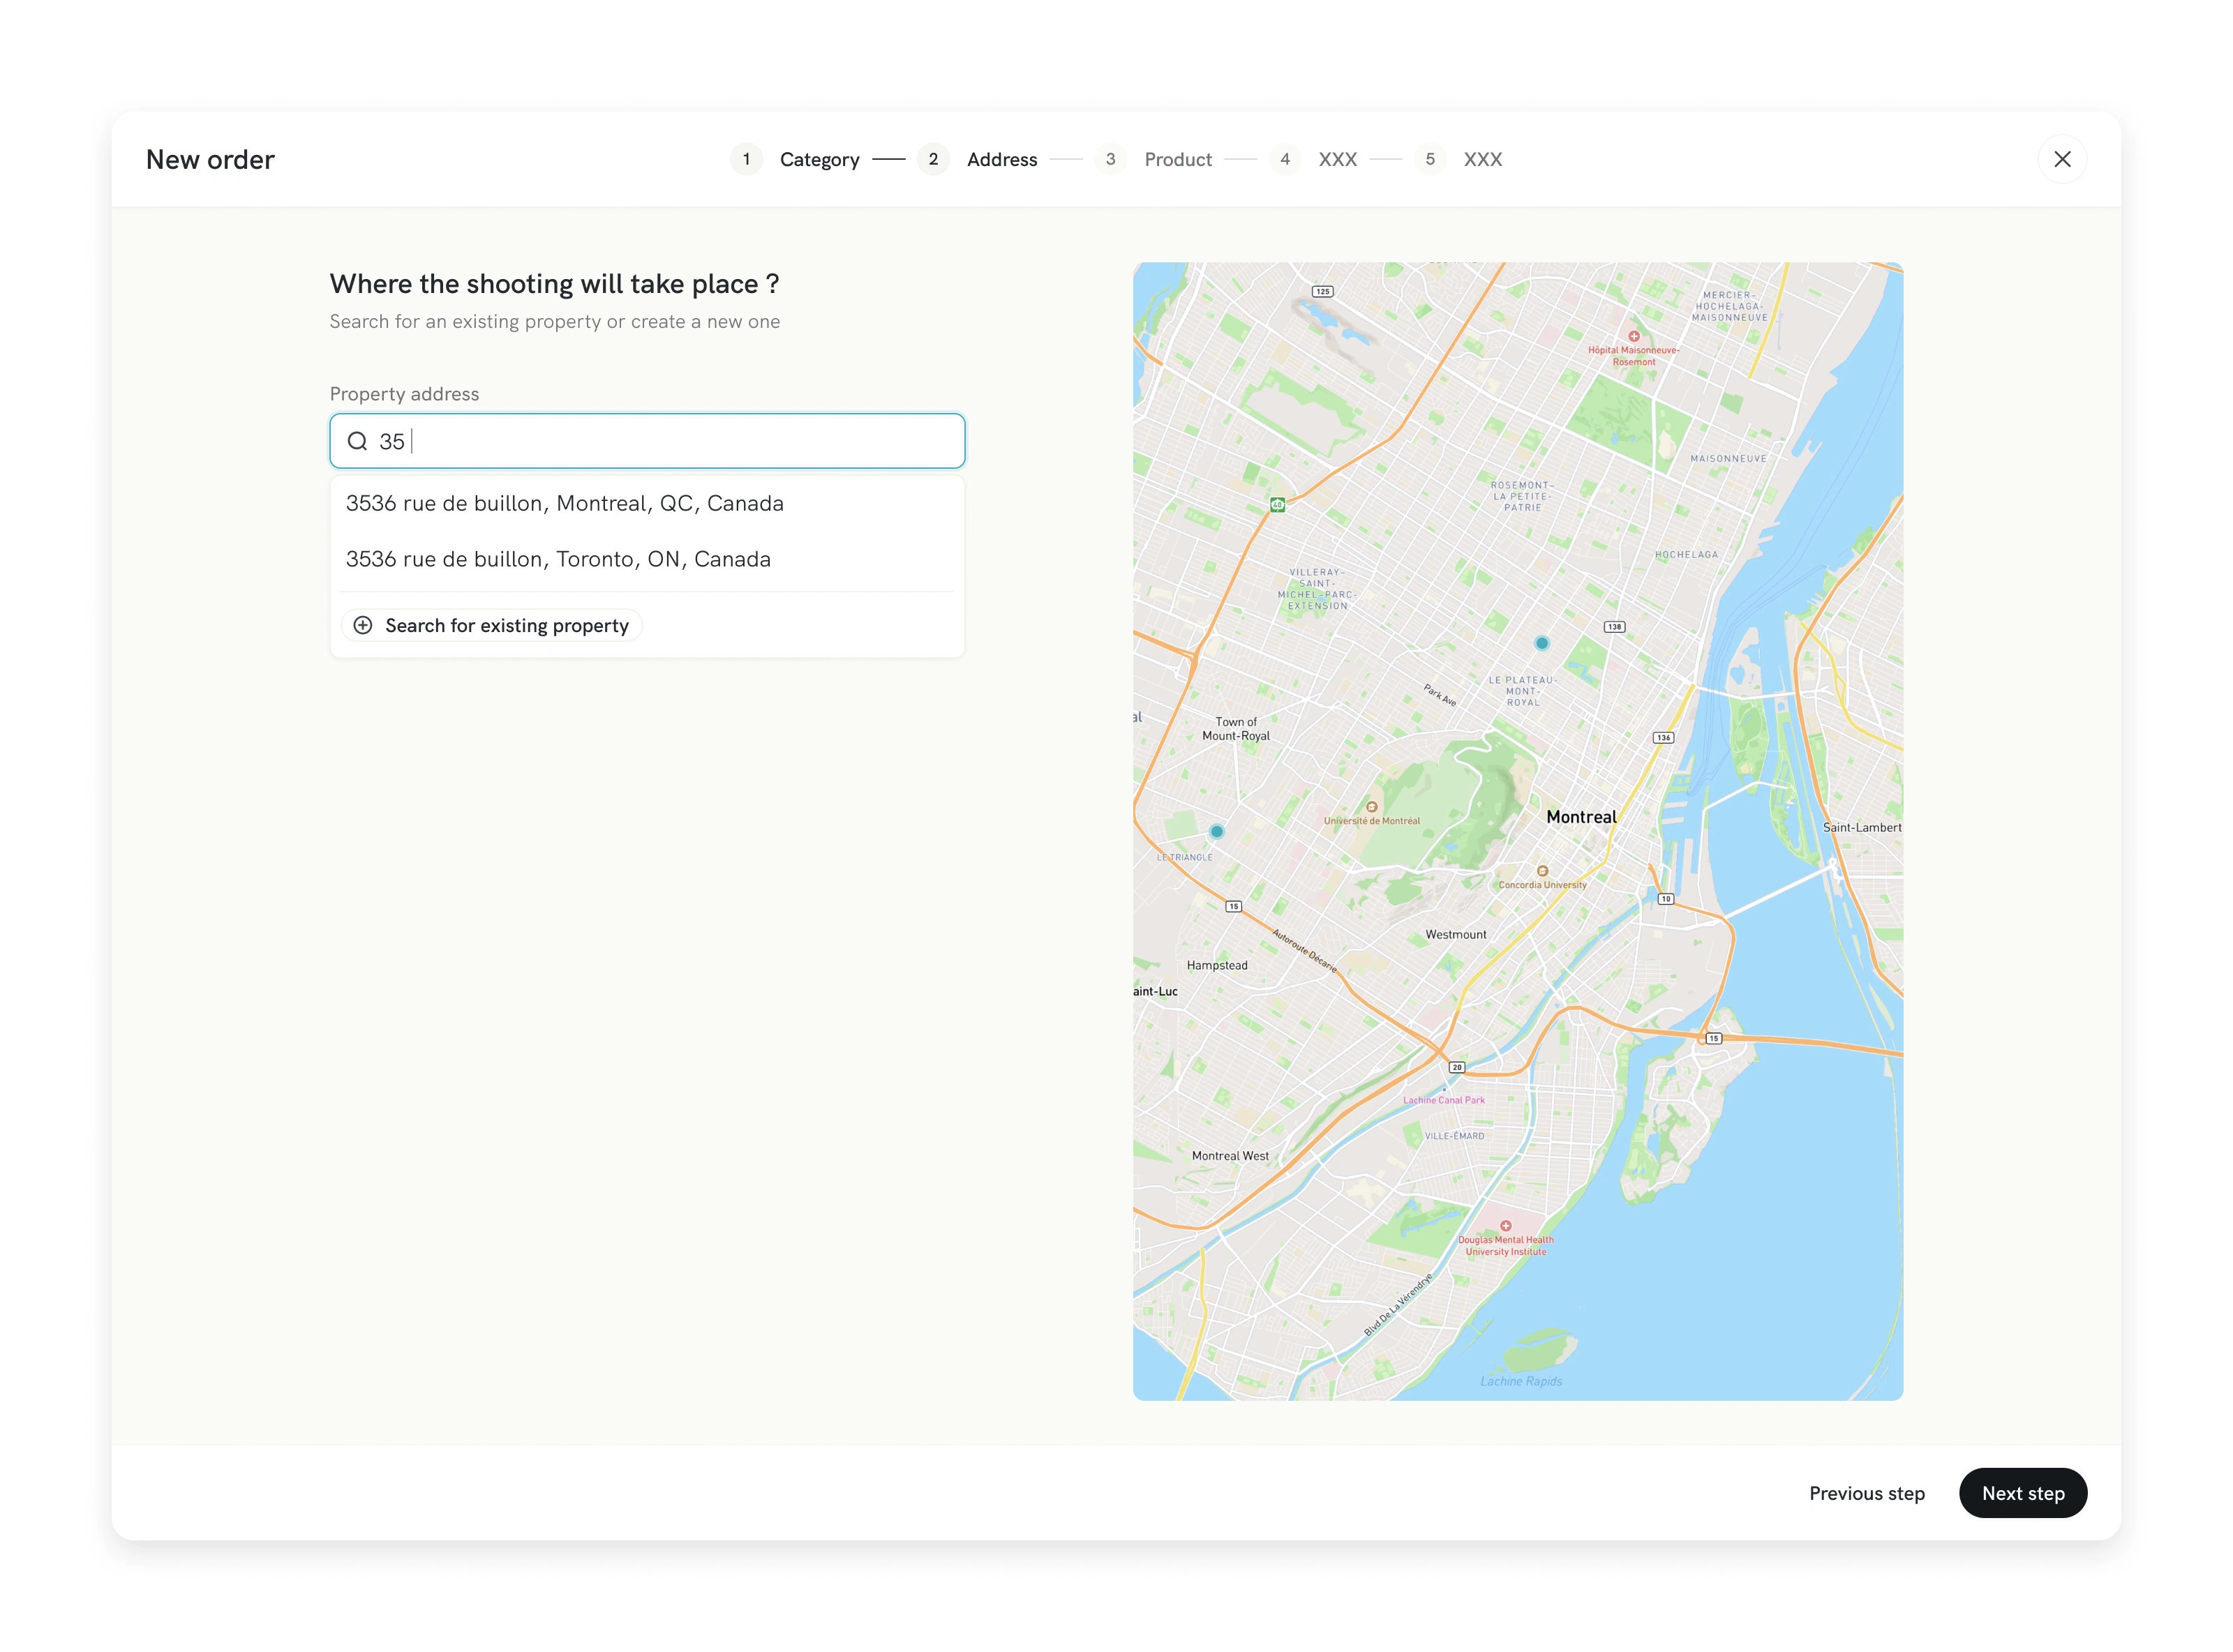The image size is (2233, 1652).
Task: Click the Hôpital Maisonneuve-Rosemont hospital marker
Action: pyautogui.click(x=1633, y=337)
